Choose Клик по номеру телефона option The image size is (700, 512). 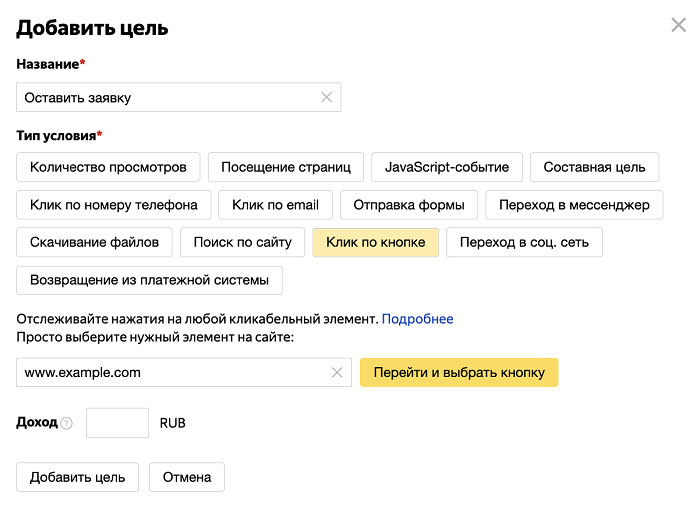point(114,205)
